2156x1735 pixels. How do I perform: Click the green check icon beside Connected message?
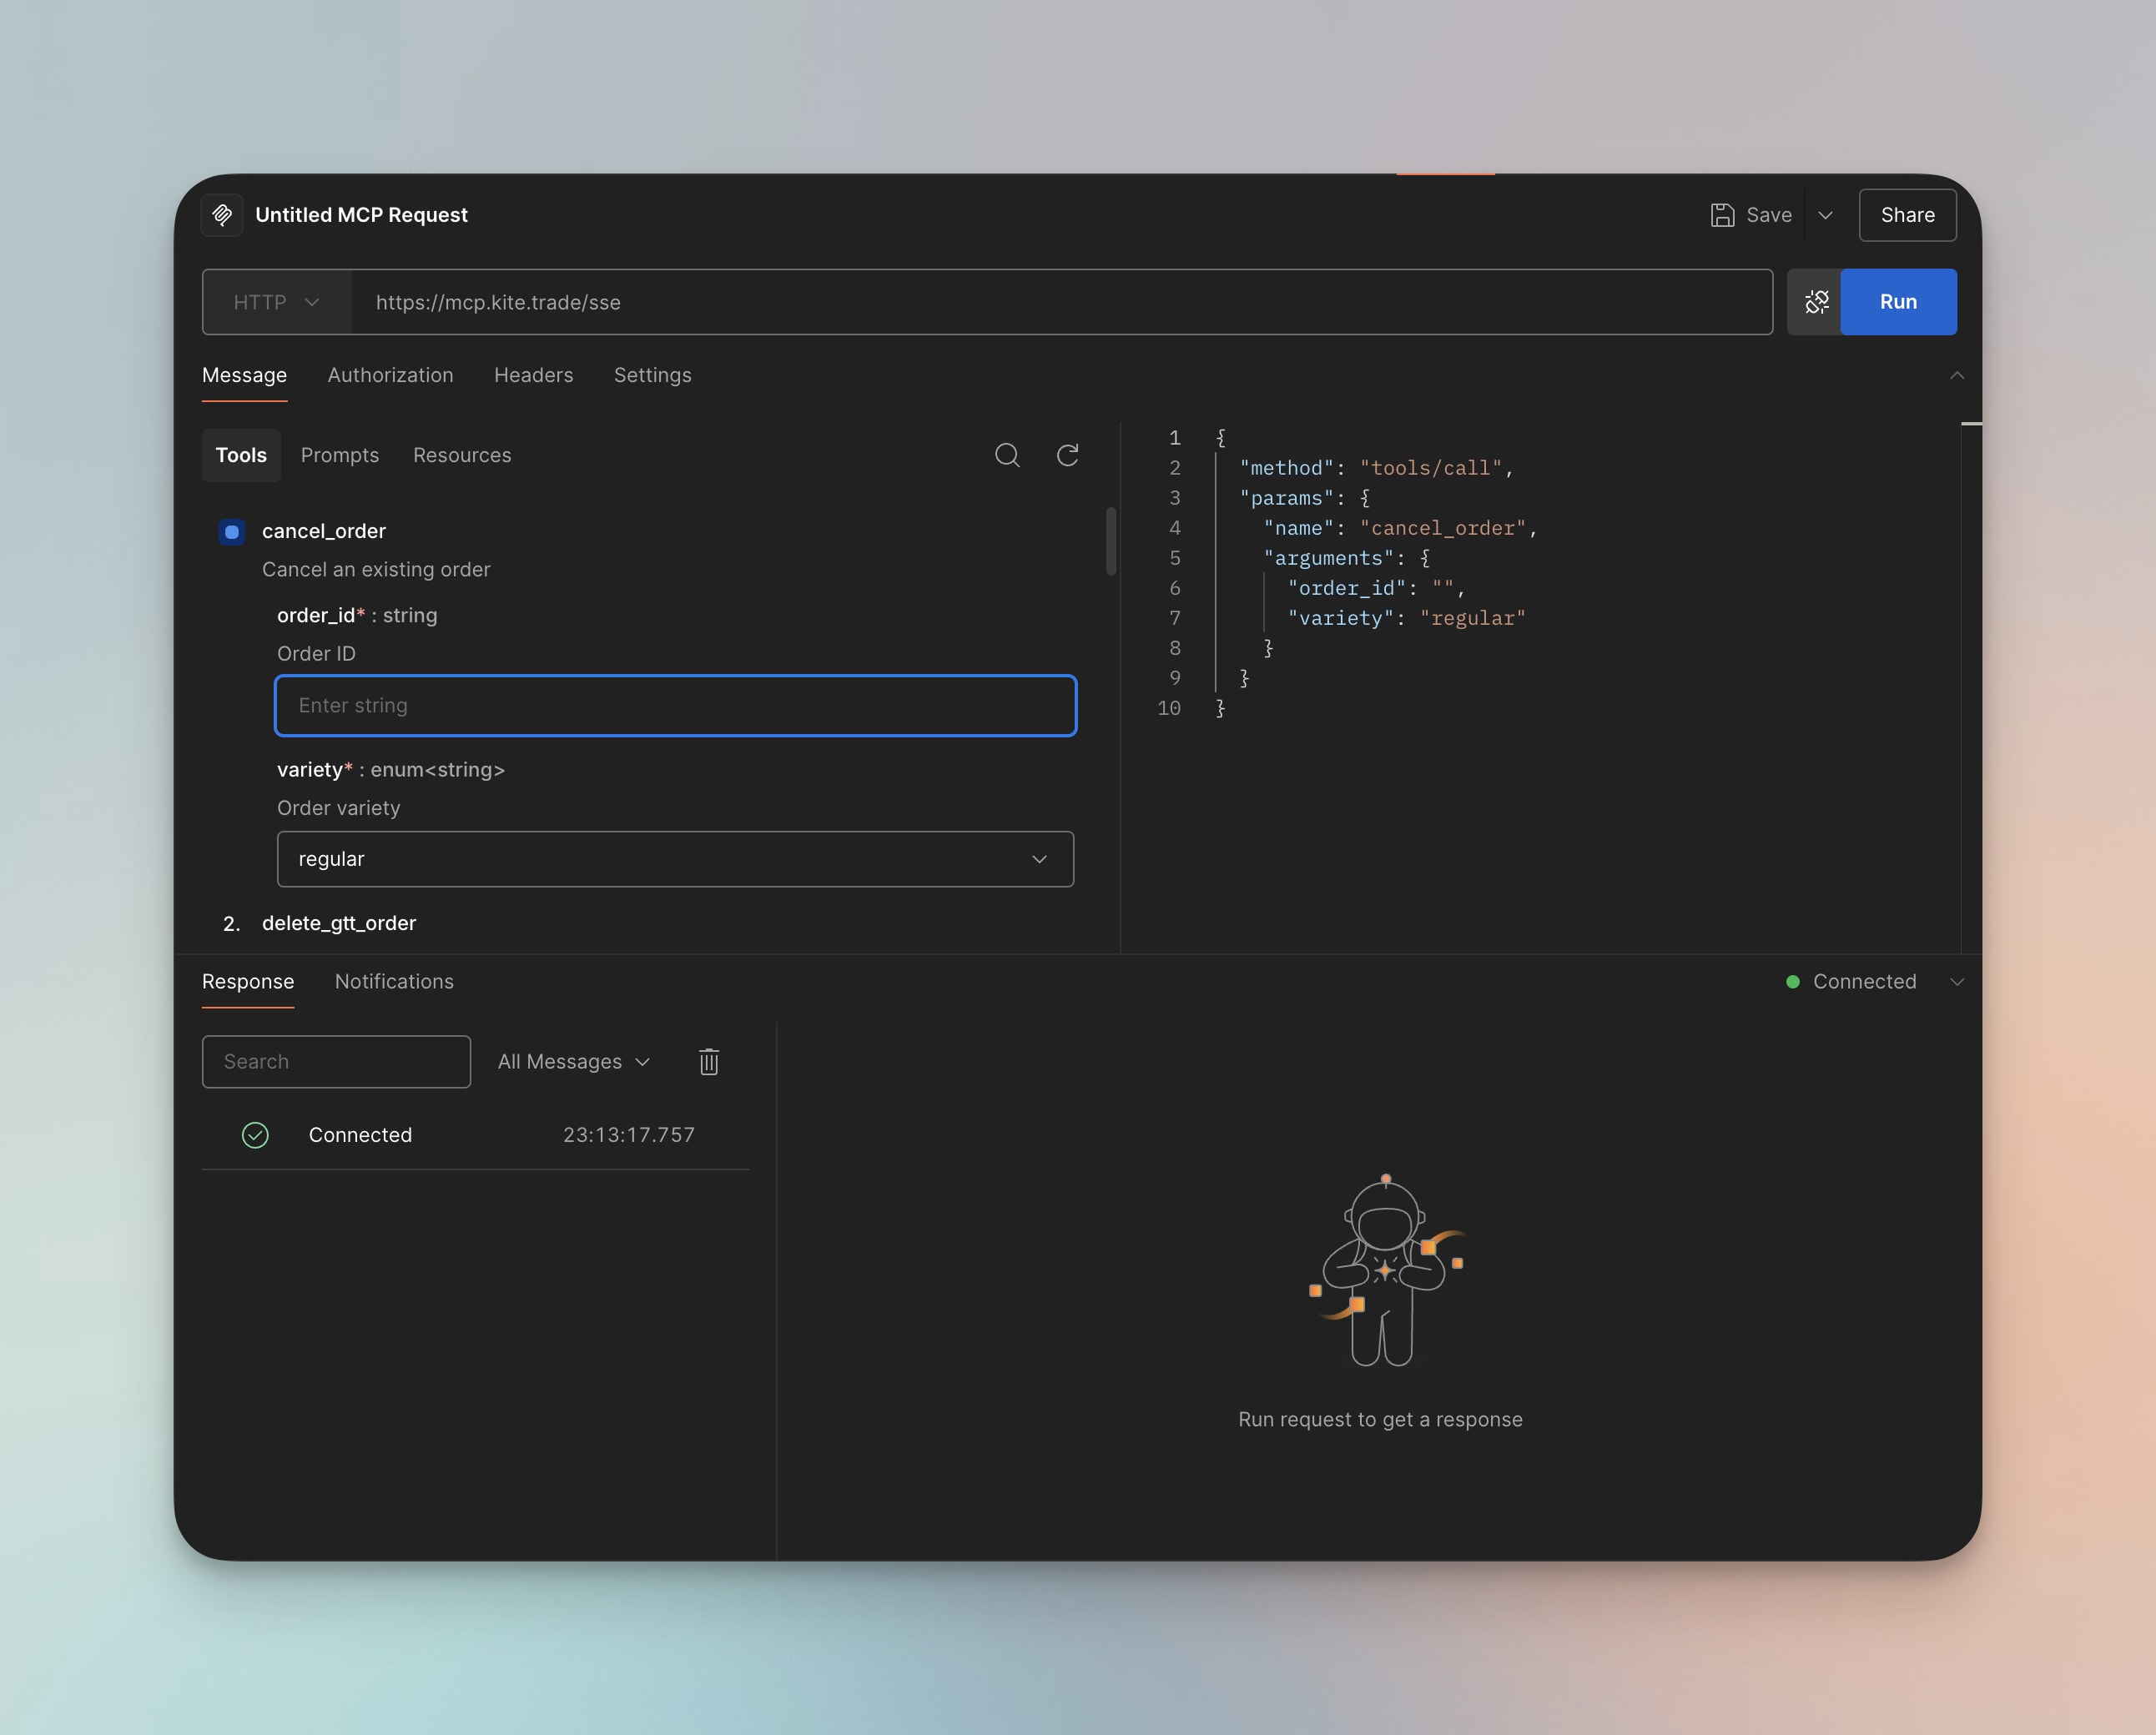click(255, 1135)
